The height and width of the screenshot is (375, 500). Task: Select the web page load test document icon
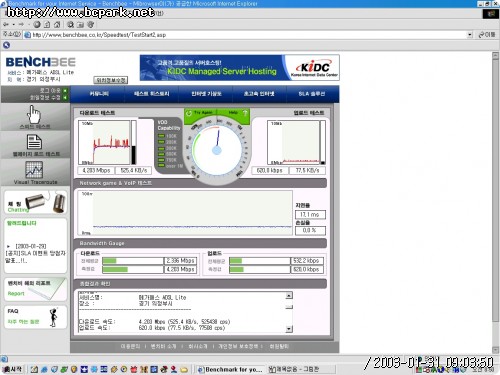click(x=34, y=142)
